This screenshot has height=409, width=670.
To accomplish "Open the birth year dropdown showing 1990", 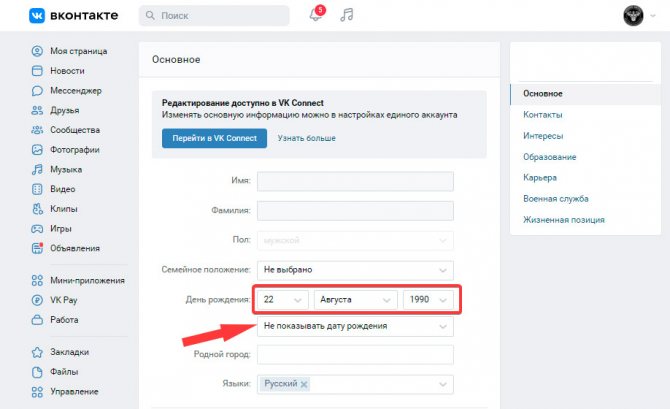I will click(x=428, y=300).
